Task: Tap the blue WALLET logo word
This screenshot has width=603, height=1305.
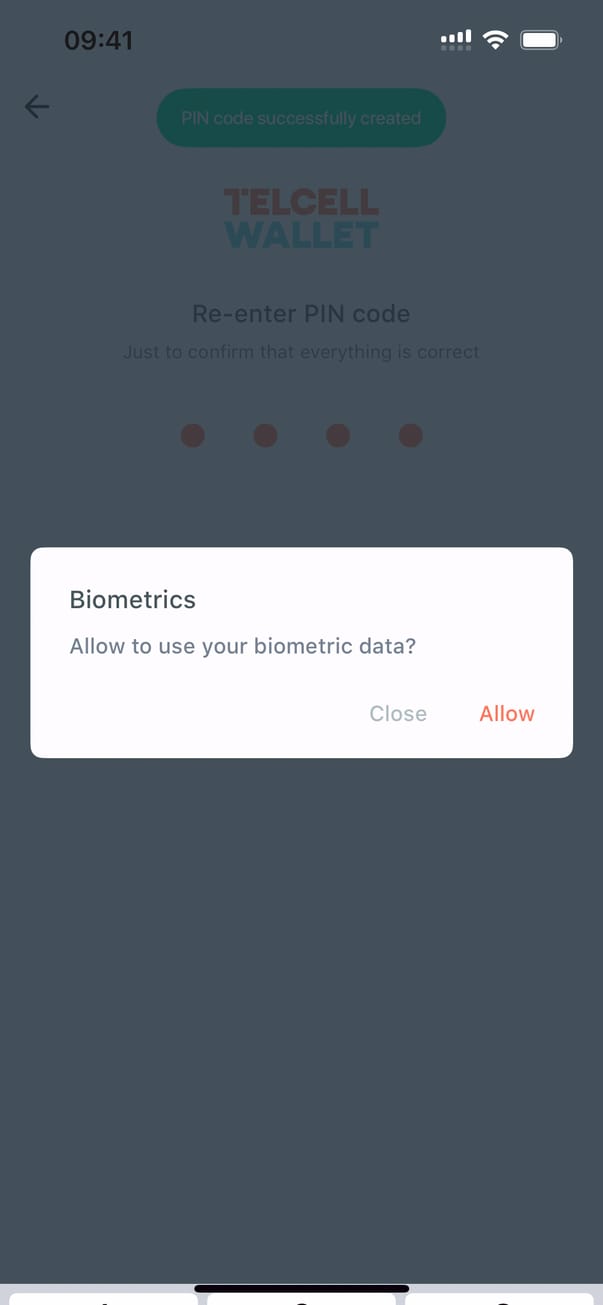Action: pyautogui.click(x=301, y=235)
